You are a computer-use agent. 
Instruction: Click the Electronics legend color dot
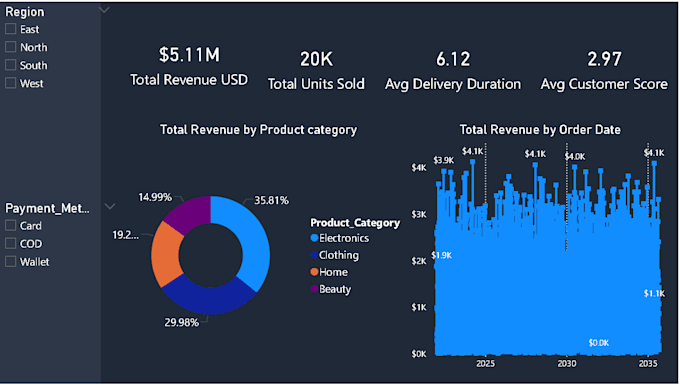click(x=314, y=238)
